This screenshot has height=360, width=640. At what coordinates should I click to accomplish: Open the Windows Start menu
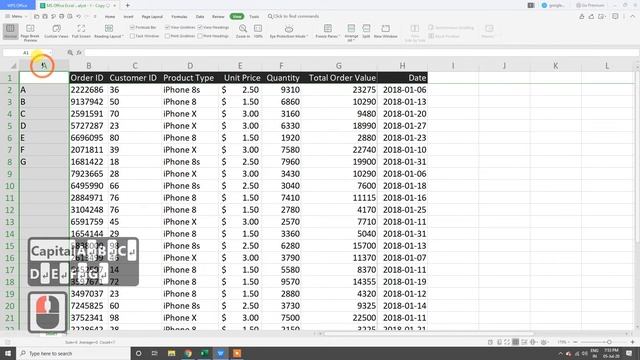[x=8, y=353]
